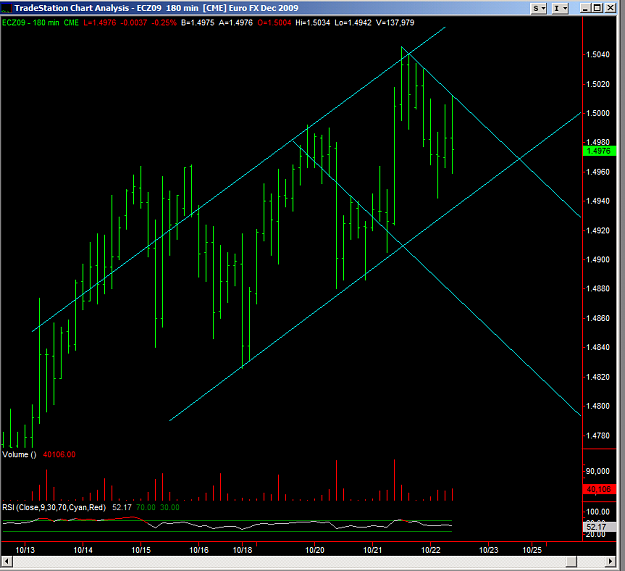Click the 10/25 date label
The height and width of the screenshot is (571, 625).
(x=532, y=550)
